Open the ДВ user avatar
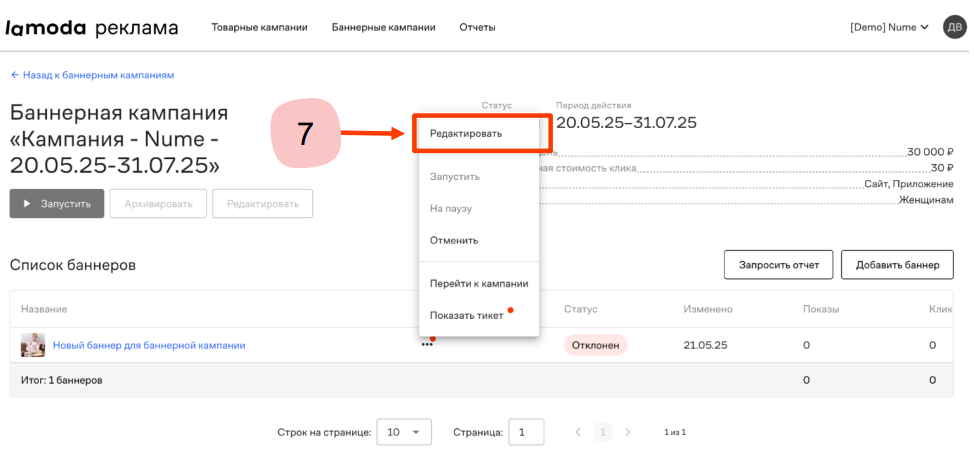The image size is (974, 467). (955, 27)
